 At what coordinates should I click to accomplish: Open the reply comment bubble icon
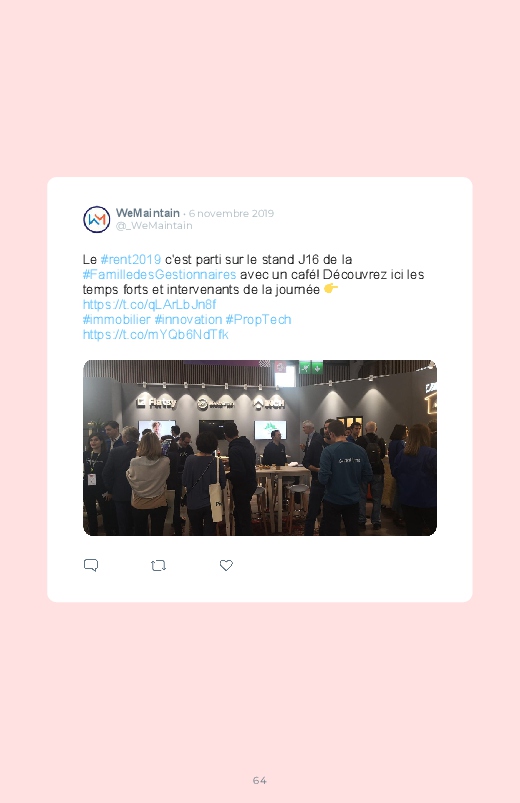click(91, 565)
